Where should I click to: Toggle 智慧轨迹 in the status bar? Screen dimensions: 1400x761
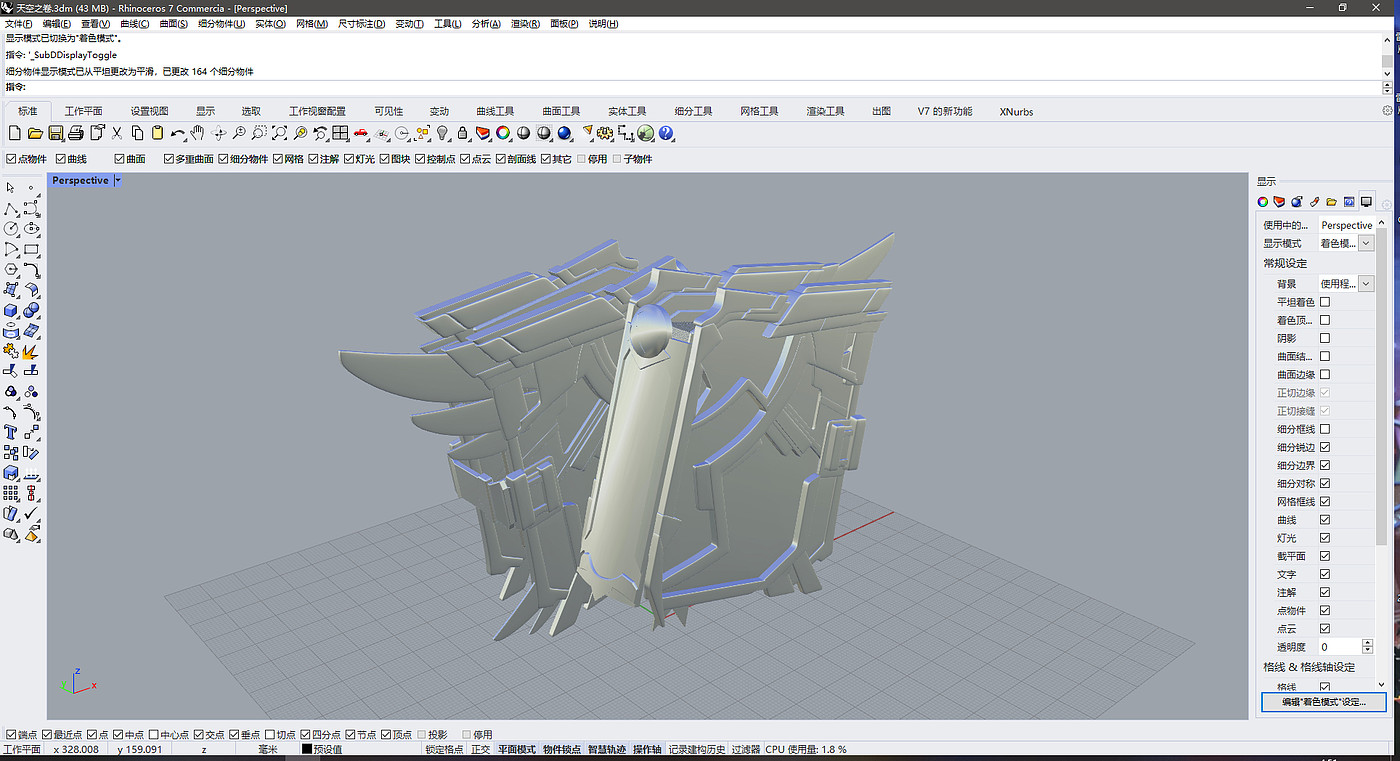606,749
